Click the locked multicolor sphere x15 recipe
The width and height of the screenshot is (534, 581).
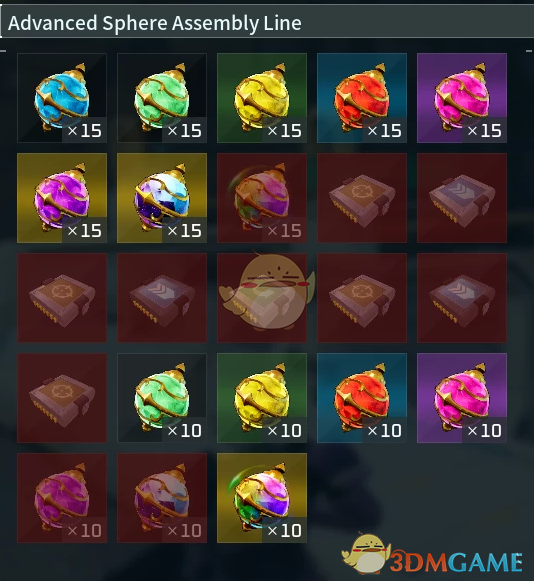coord(262,198)
